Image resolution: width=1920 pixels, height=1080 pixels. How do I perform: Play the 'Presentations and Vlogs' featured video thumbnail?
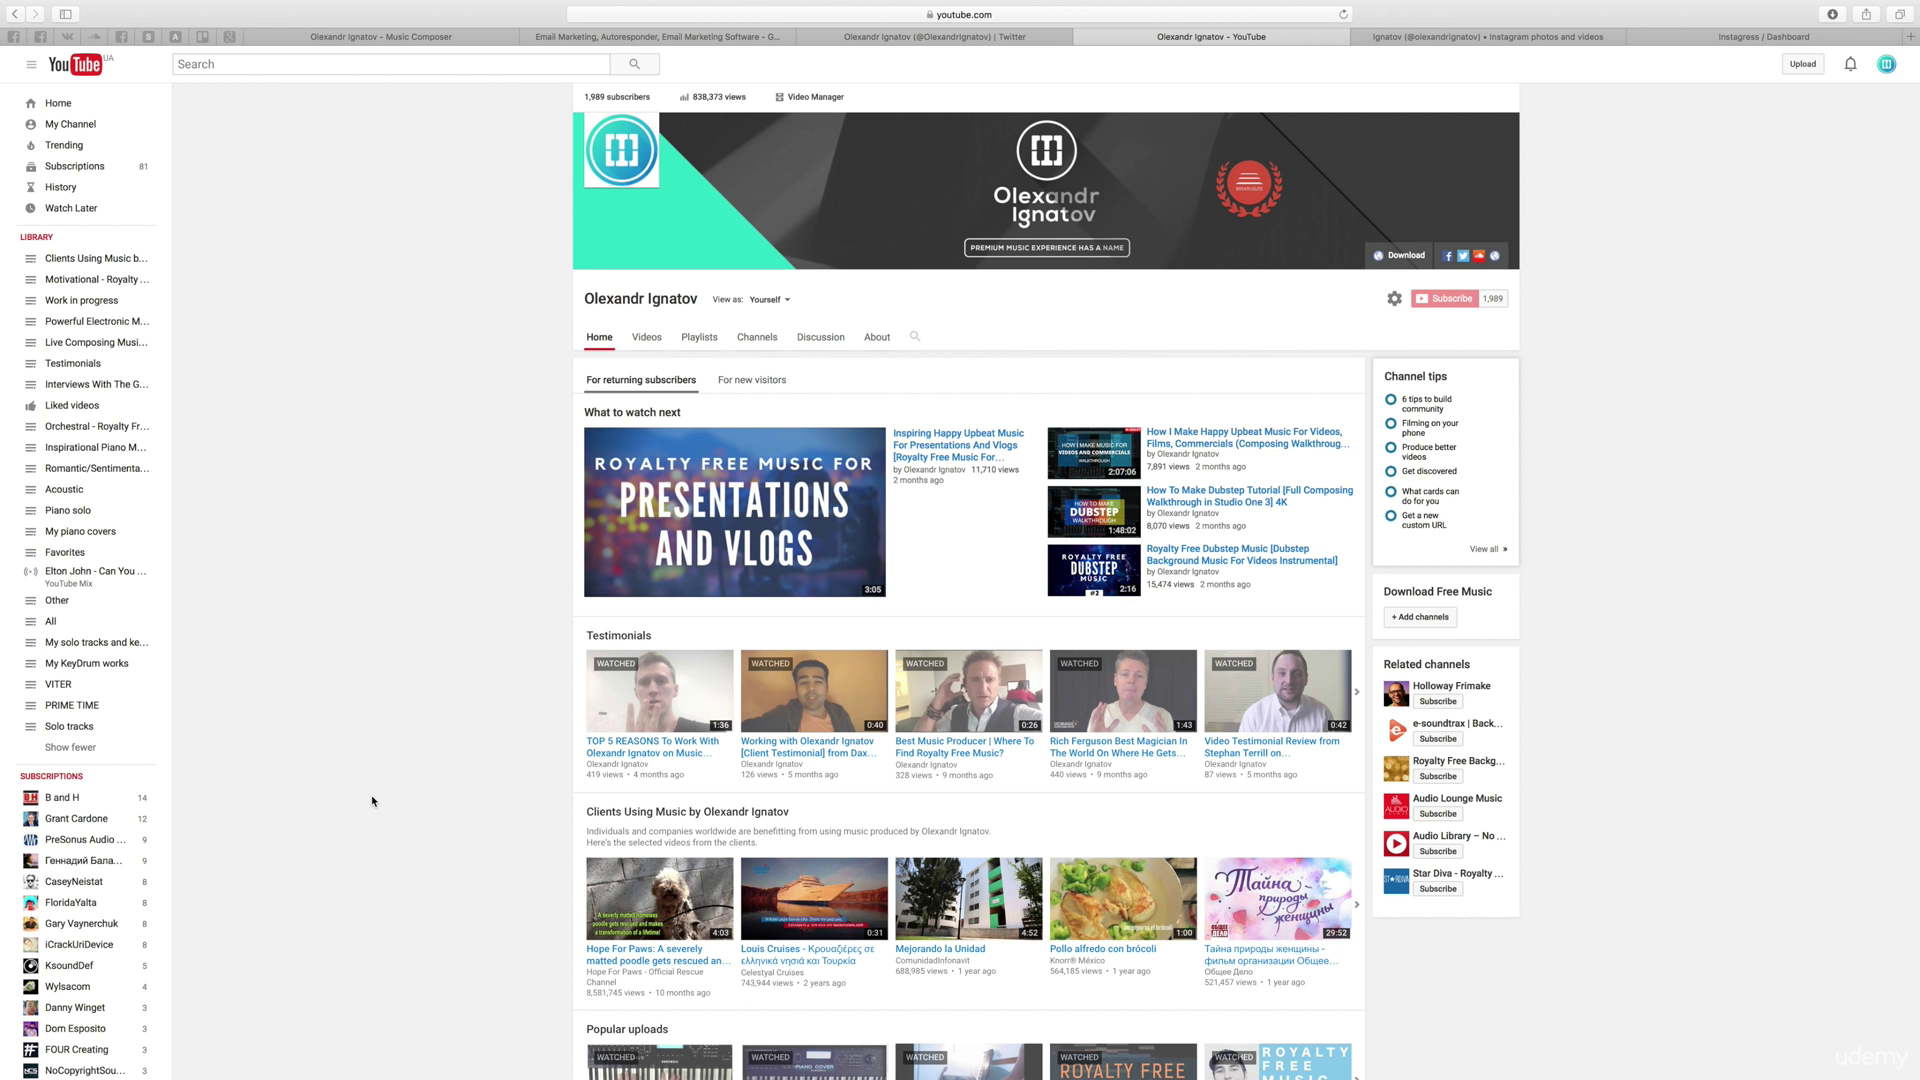point(734,512)
